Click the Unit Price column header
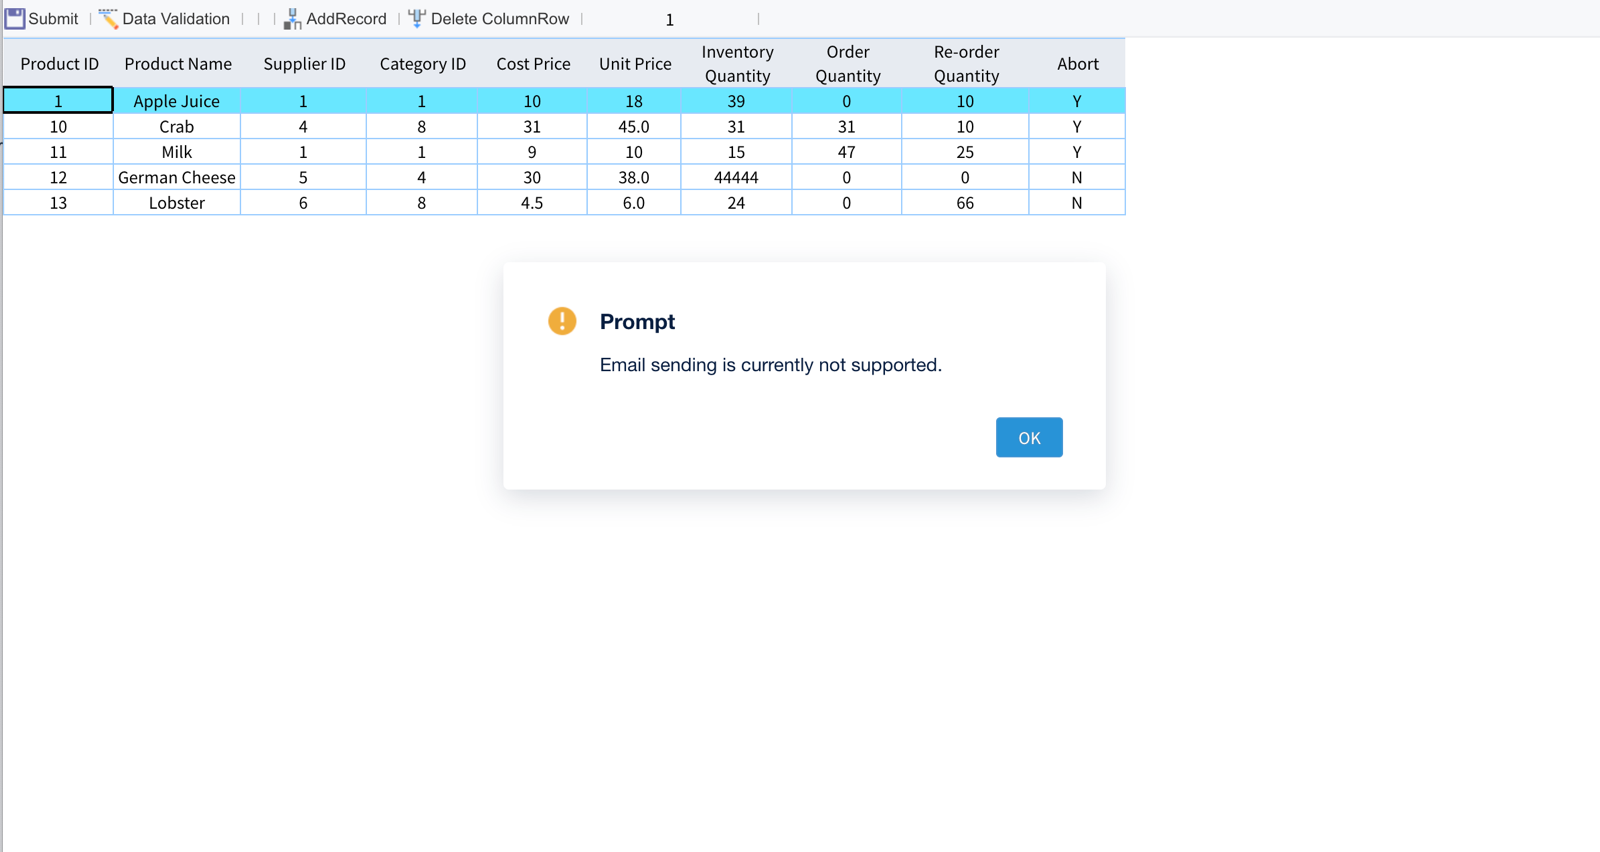The image size is (1600, 852). click(635, 63)
